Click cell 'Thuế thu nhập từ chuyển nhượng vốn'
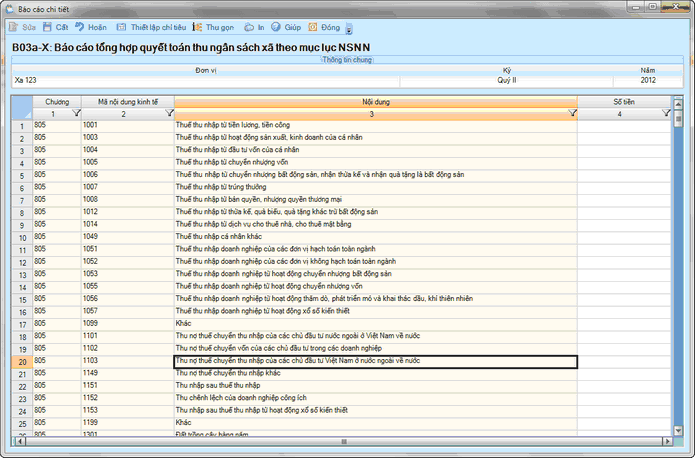Image resolution: width=695 pixels, height=458 pixels. tap(376, 163)
